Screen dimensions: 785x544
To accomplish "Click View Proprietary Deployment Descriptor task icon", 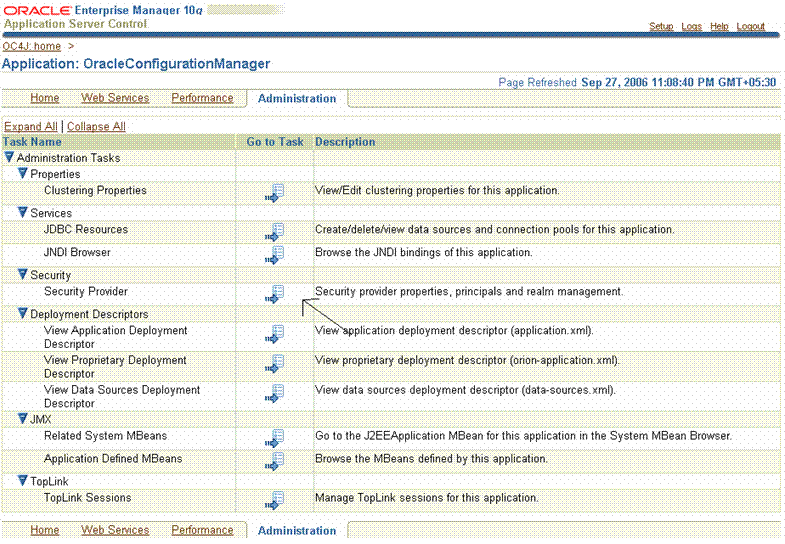I will pyautogui.click(x=274, y=363).
